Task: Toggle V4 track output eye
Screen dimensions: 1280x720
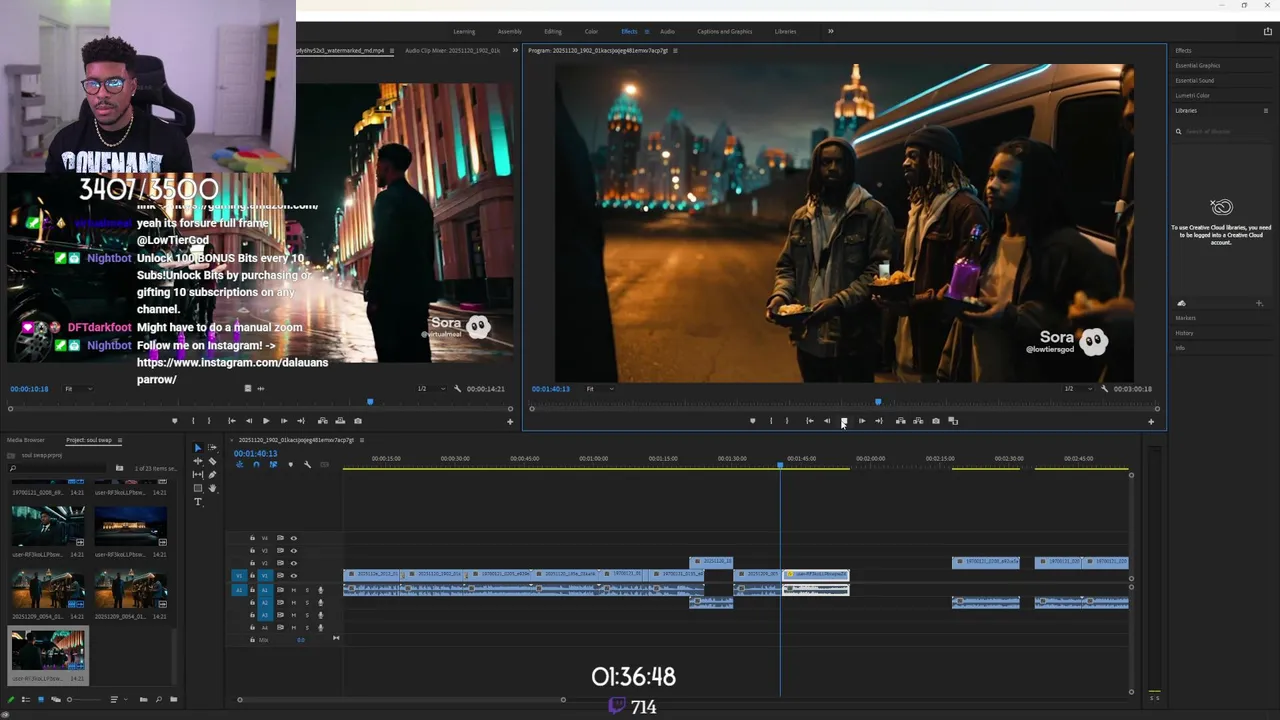Action: (294, 538)
